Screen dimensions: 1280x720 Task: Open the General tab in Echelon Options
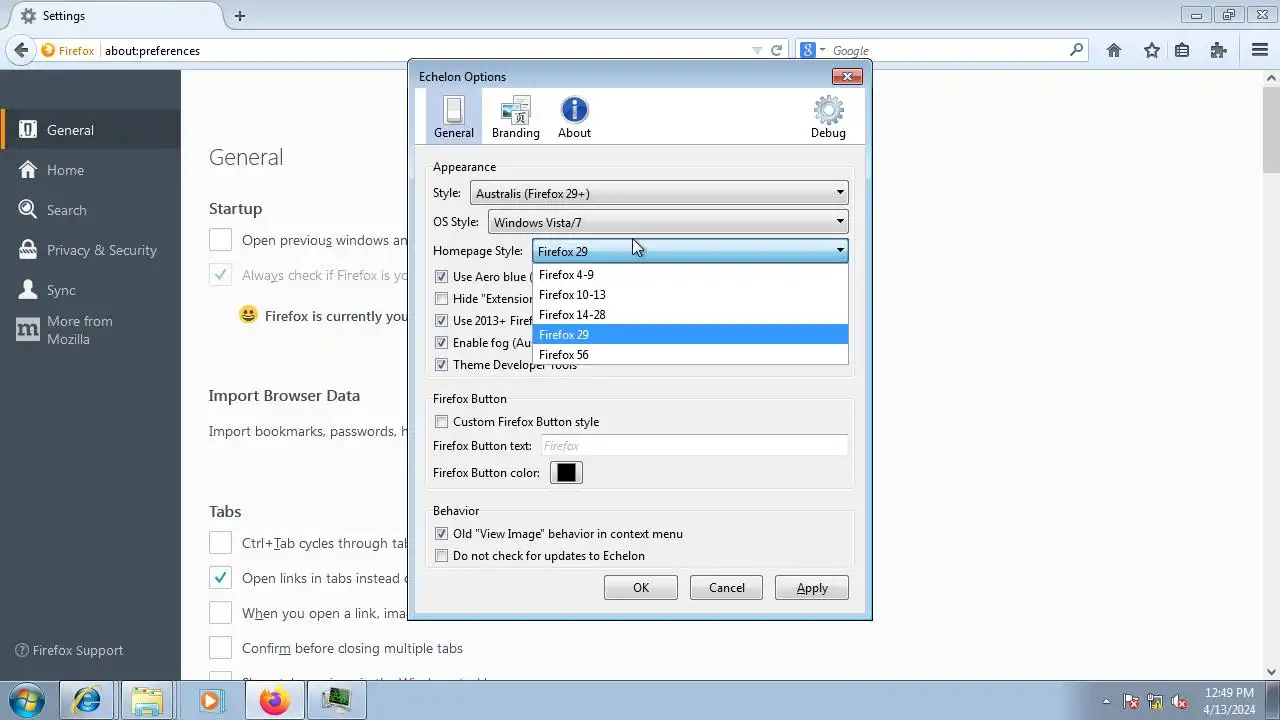[453, 117]
